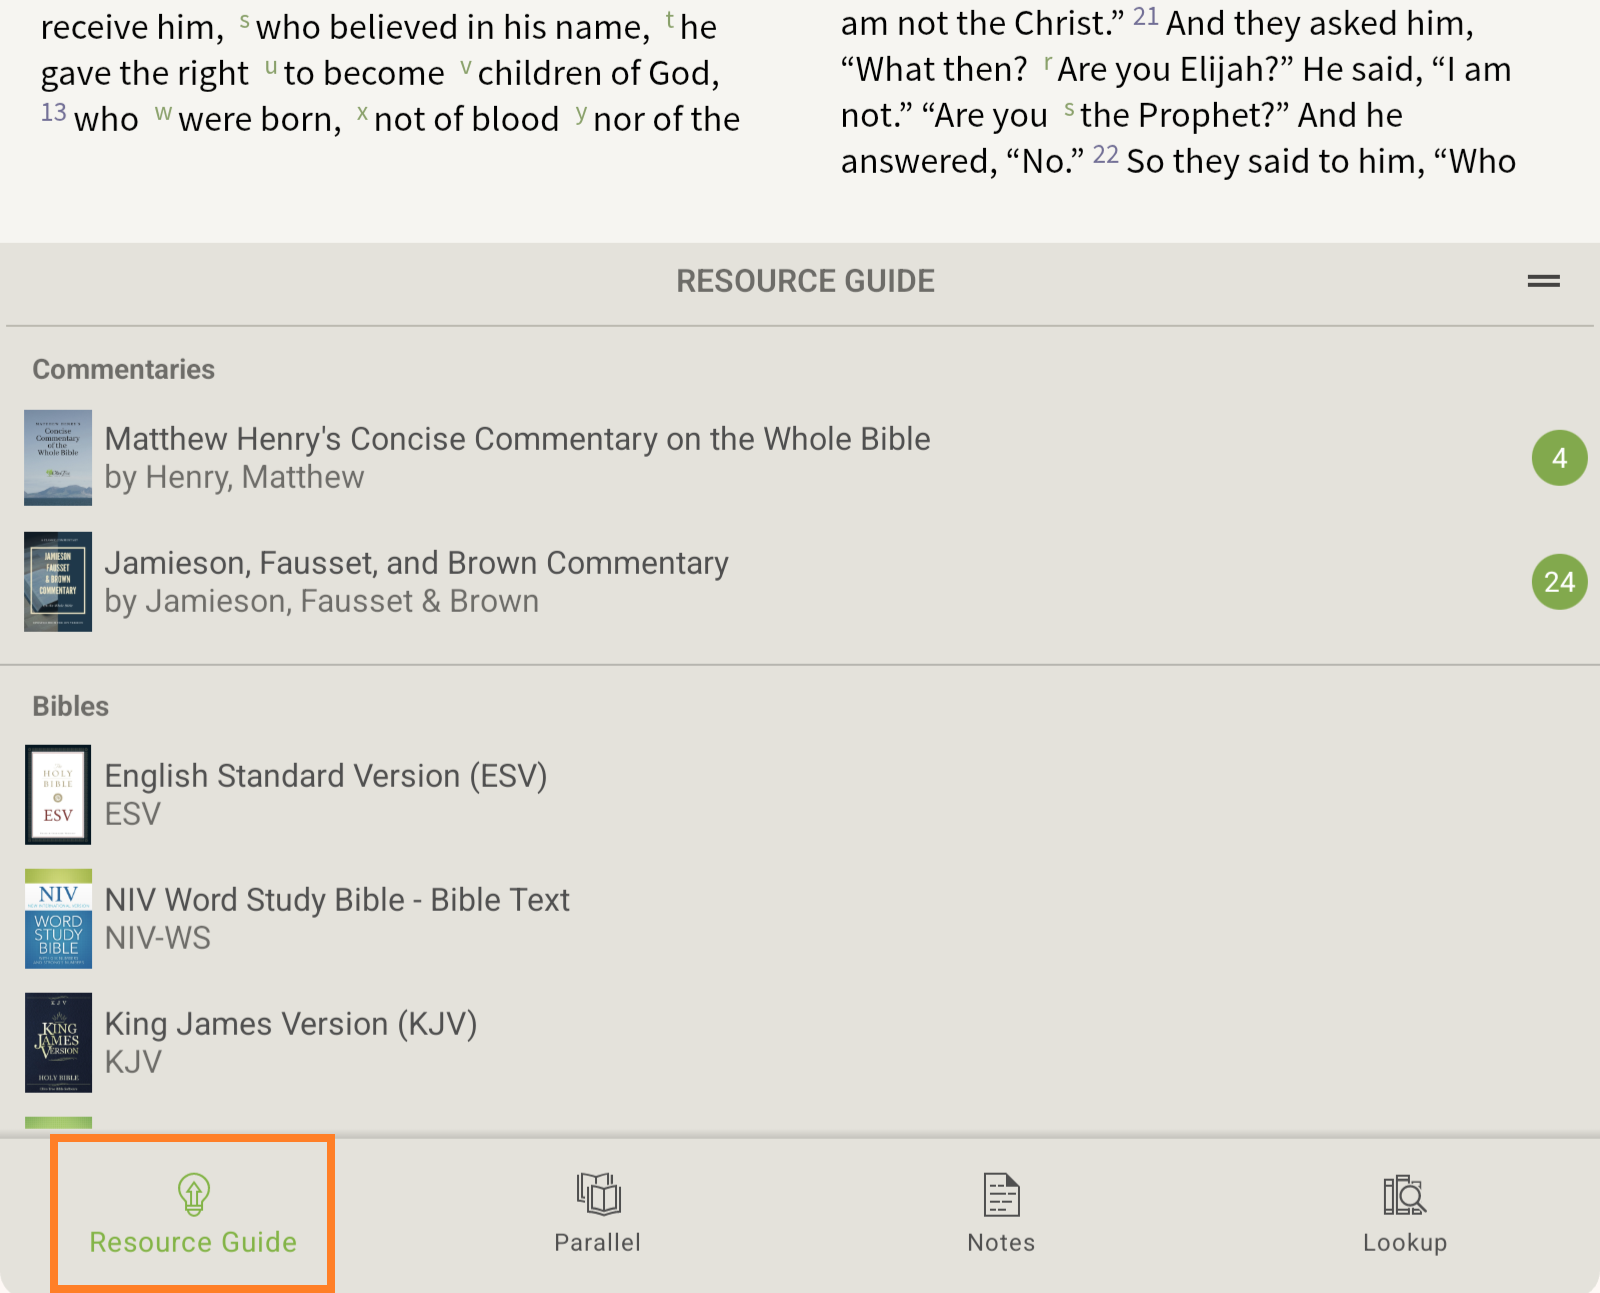
Task: Tap the green 4 count badge
Action: click(x=1559, y=458)
